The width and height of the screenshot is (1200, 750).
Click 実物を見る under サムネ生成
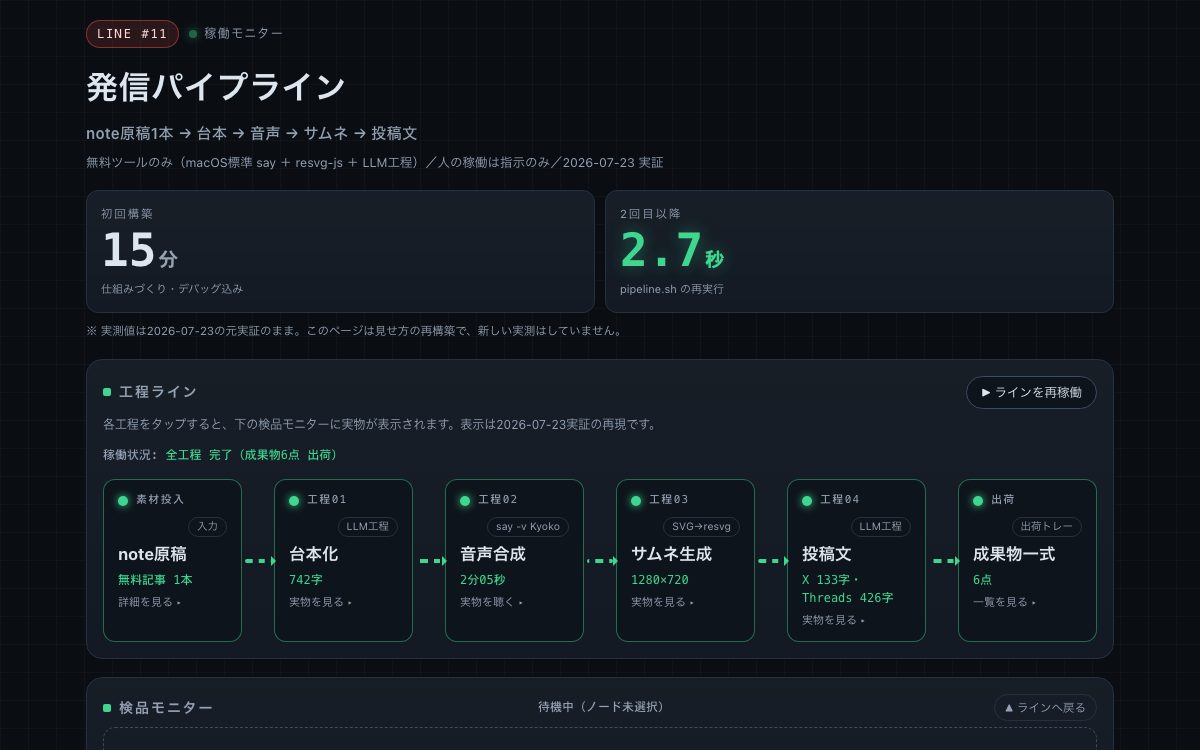coord(663,602)
